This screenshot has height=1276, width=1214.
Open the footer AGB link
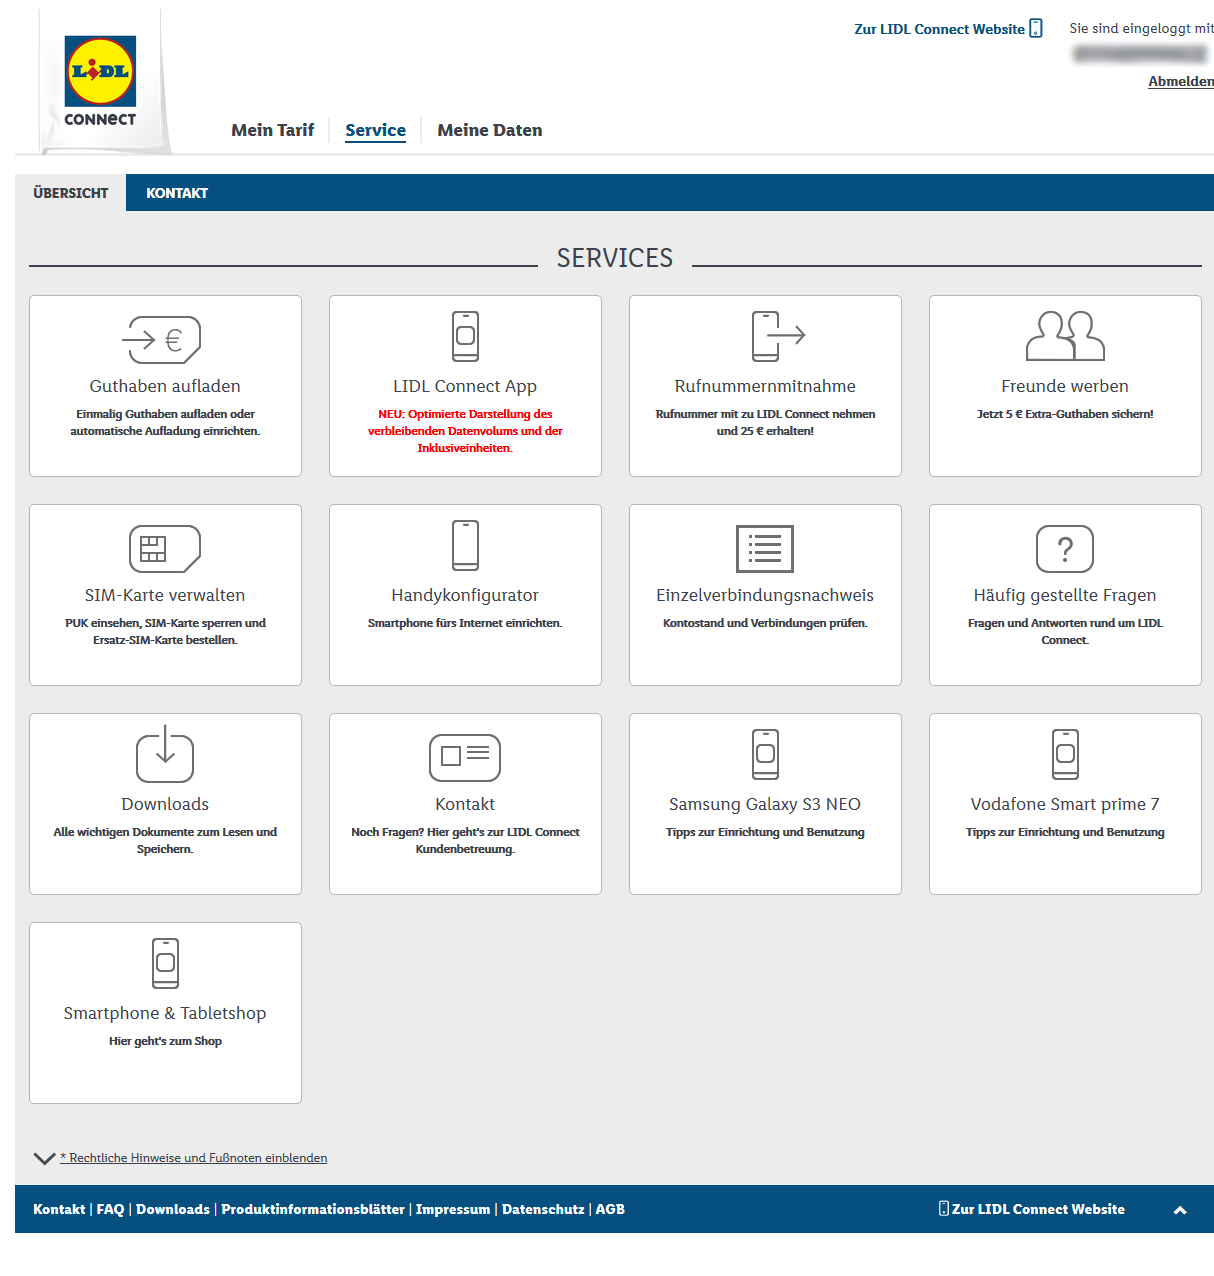point(610,1209)
